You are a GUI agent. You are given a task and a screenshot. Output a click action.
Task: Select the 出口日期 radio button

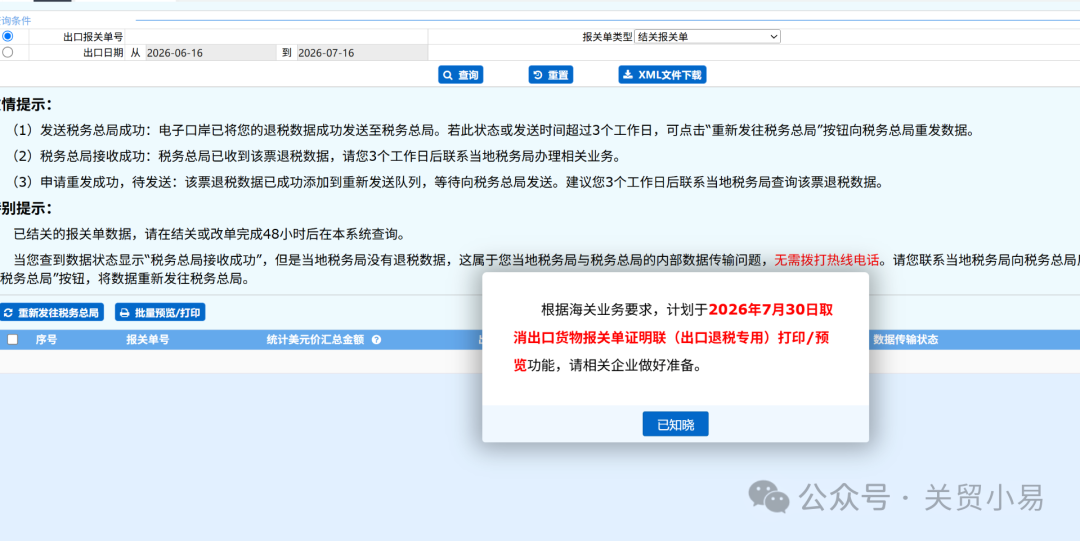(x=8, y=52)
